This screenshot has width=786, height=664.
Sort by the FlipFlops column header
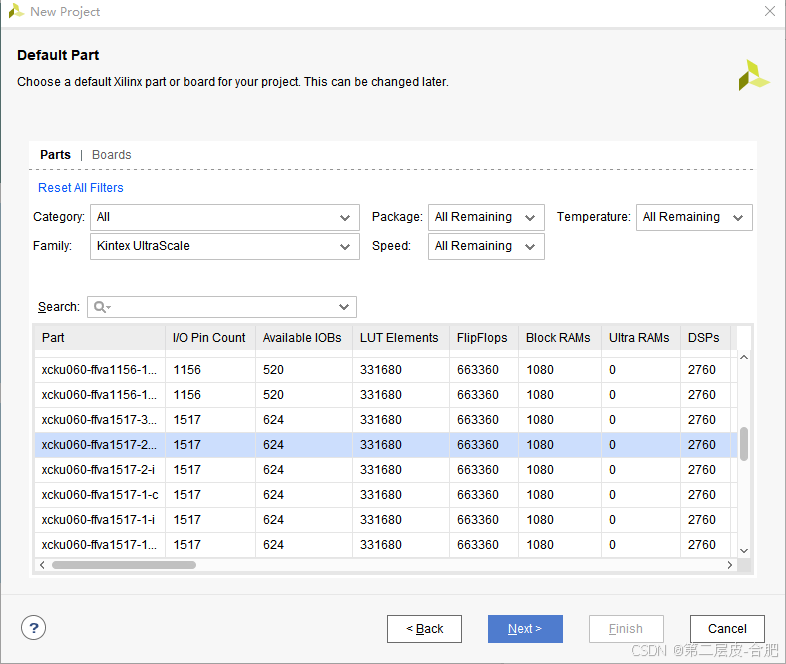[x=484, y=338]
